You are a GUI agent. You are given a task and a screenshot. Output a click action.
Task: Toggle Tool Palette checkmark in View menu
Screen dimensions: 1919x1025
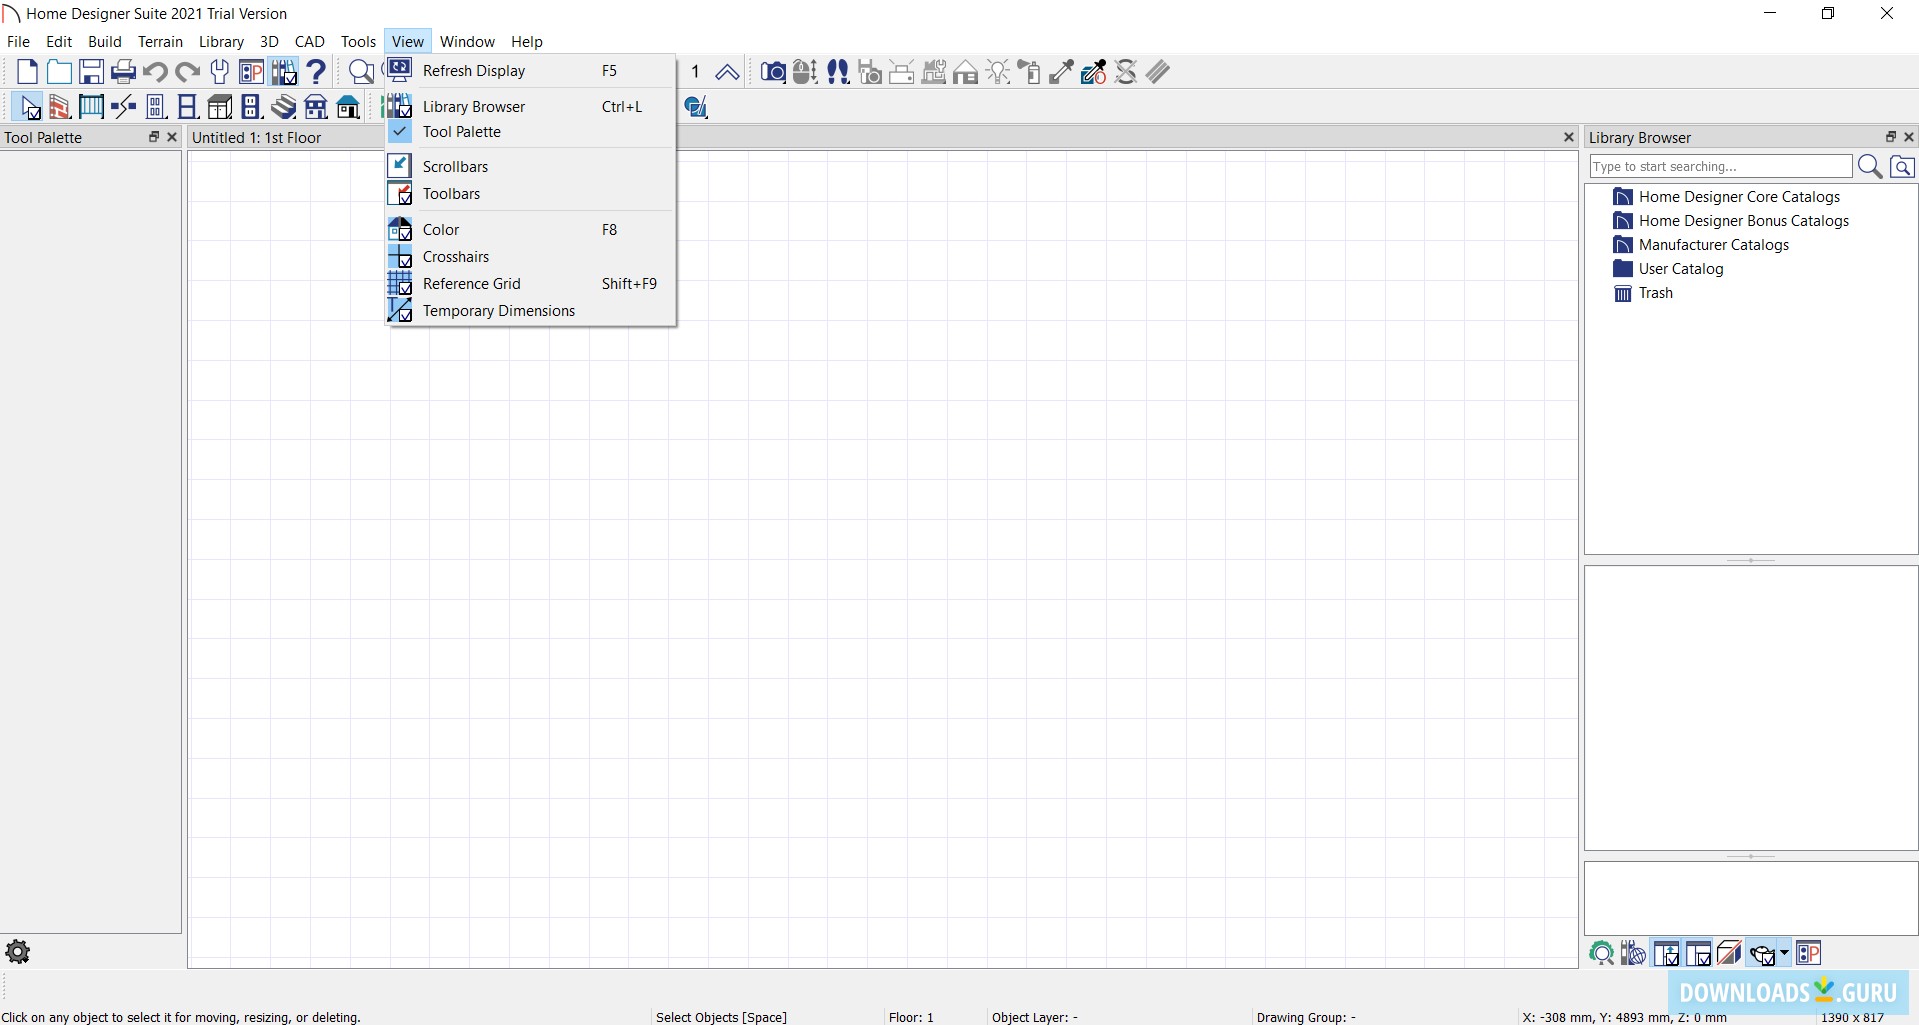coord(461,132)
